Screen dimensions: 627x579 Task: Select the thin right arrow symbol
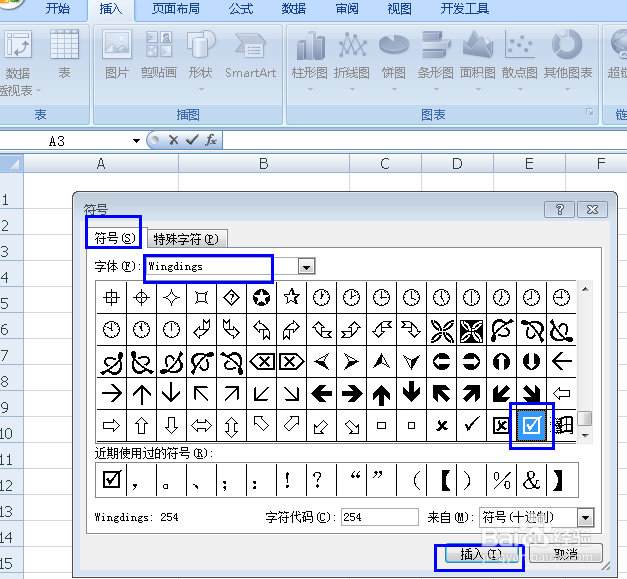tap(112, 393)
